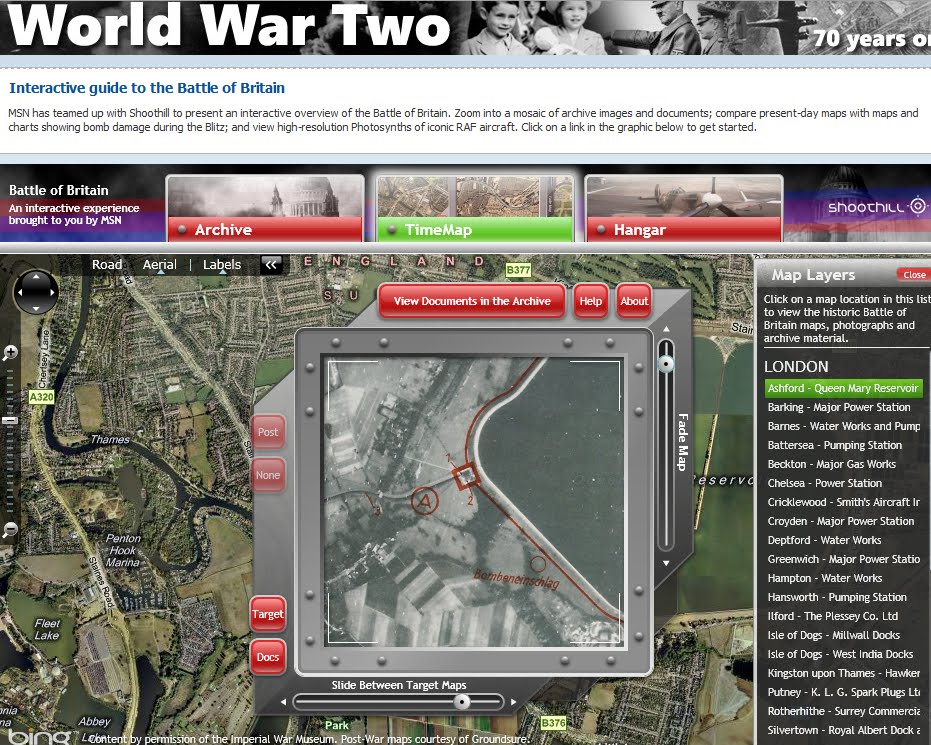The image size is (931, 745).
Task: Click the down arrow below the Fade Map slider
Action: [666, 563]
